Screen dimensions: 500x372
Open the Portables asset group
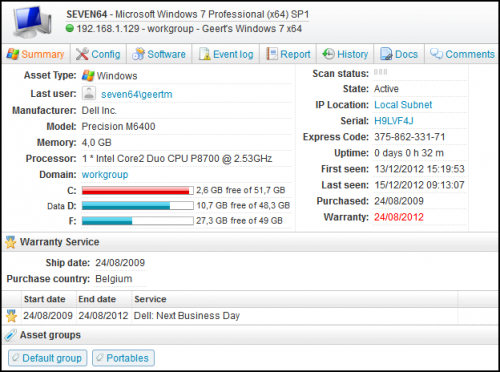[x=123, y=358]
